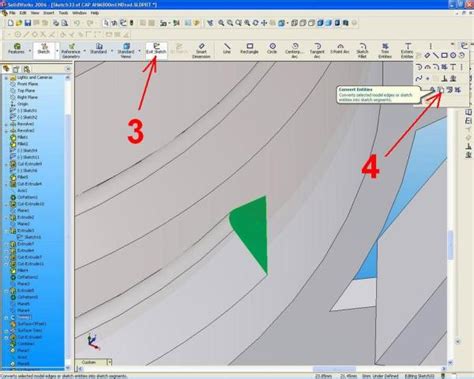Open the Window menu

[79, 13]
